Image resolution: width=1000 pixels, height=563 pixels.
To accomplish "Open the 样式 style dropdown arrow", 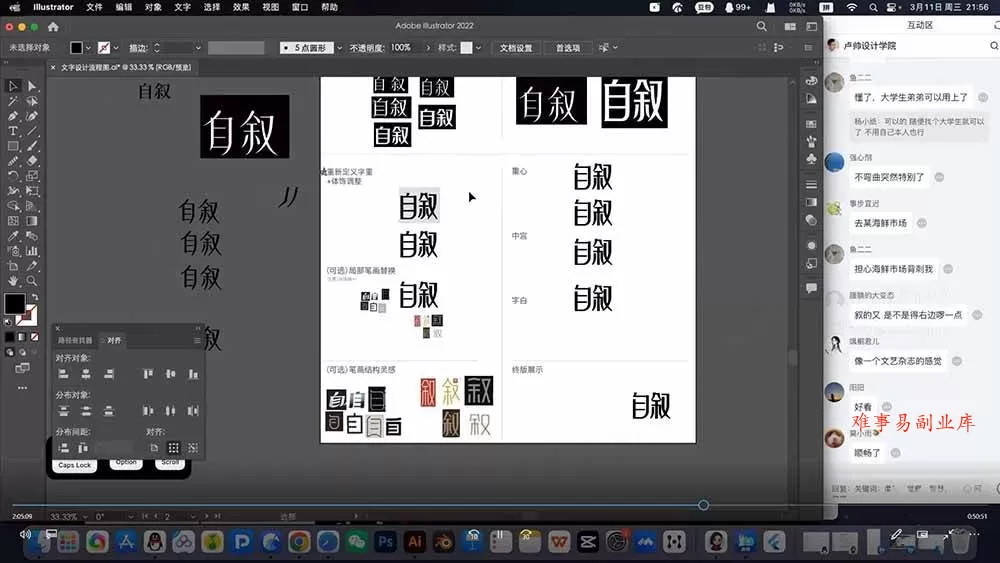I will (478, 48).
